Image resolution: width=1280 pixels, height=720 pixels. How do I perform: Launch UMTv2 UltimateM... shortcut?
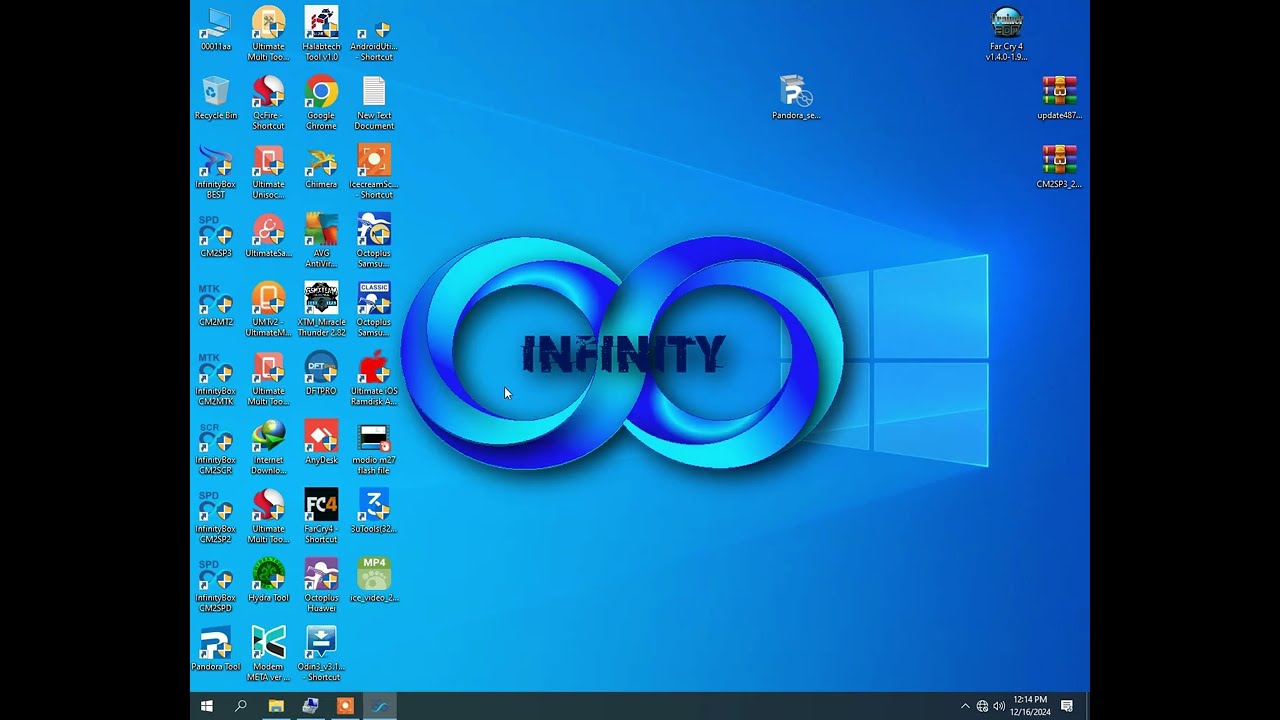[268, 309]
